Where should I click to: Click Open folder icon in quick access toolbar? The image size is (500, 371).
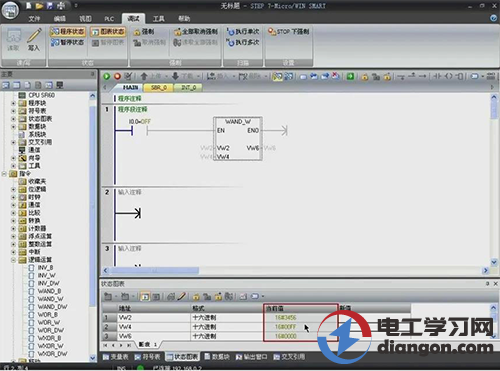39,6
